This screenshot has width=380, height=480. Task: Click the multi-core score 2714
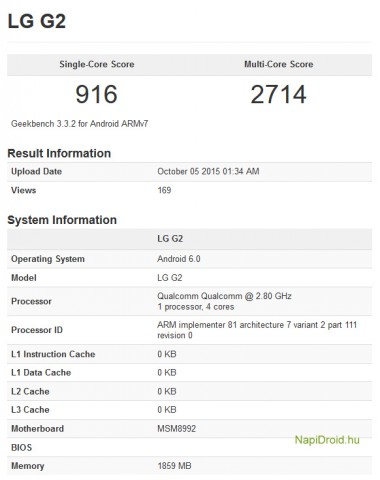click(279, 94)
